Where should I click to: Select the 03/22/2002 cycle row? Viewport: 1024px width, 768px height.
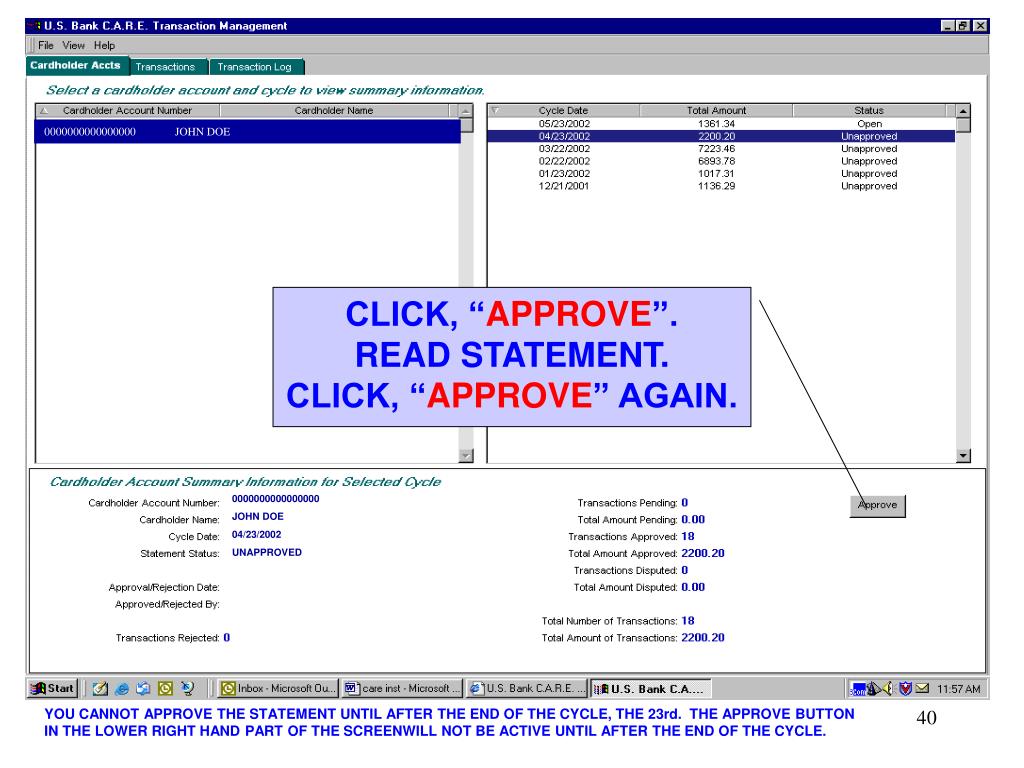tap(721, 148)
